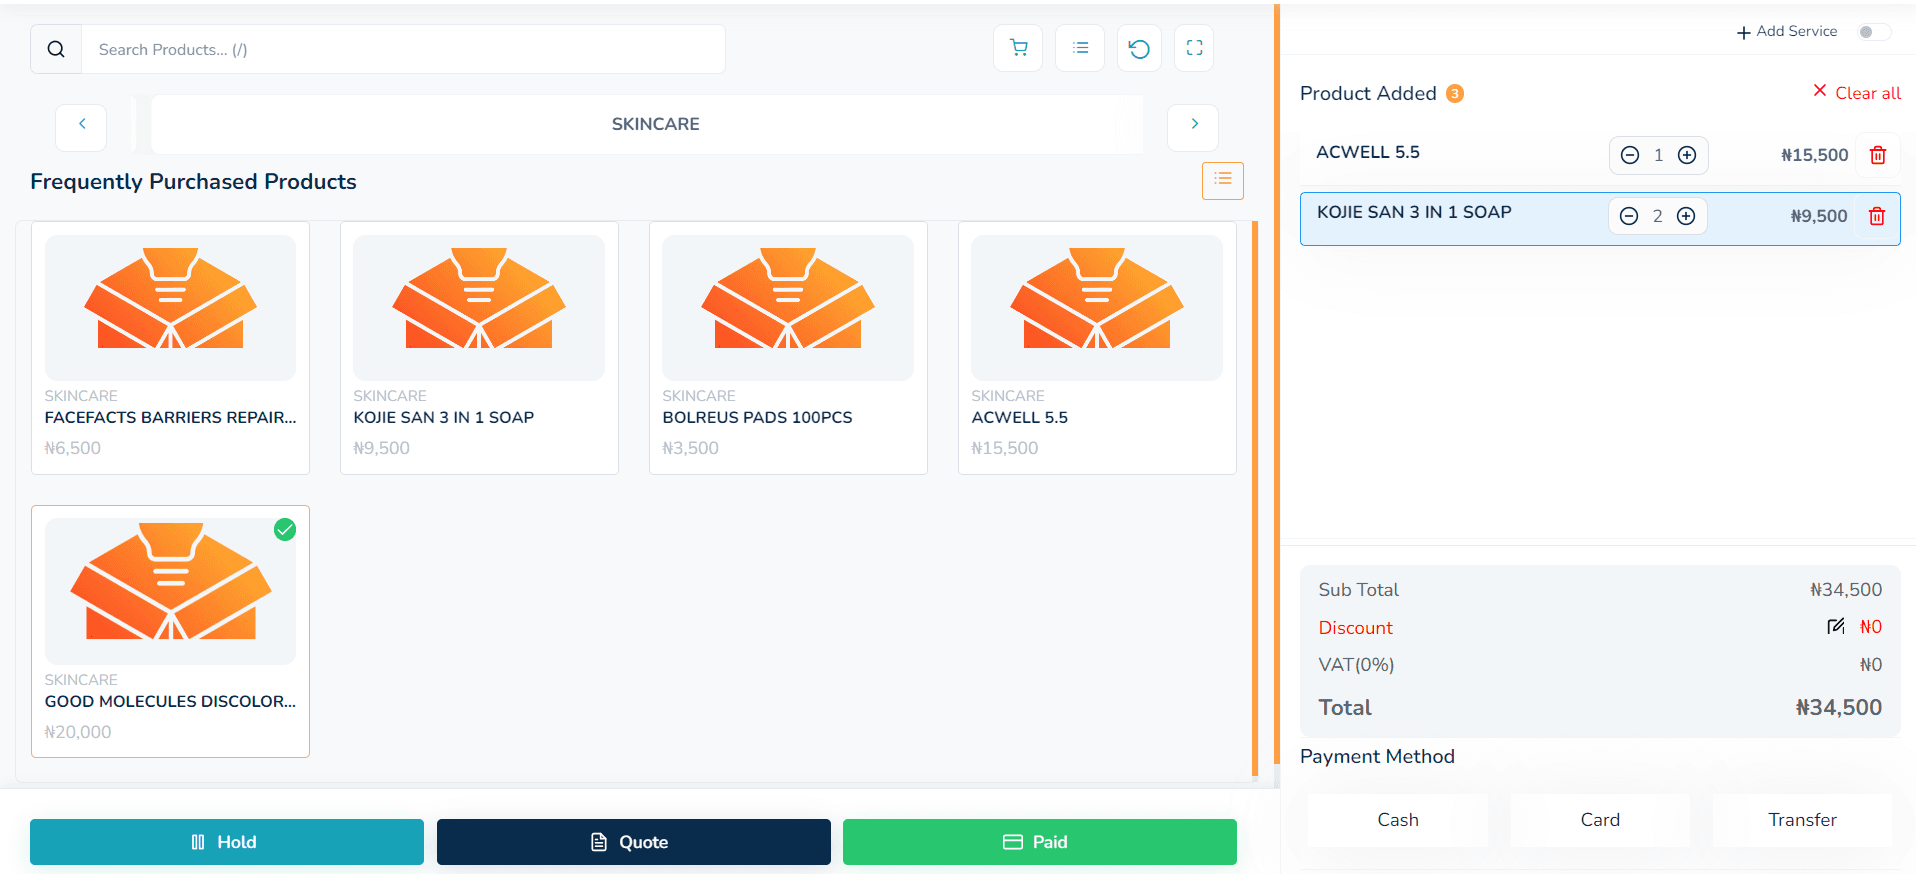Click the Hold button
The width and height of the screenshot is (1916, 874).
[x=227, y=842]
